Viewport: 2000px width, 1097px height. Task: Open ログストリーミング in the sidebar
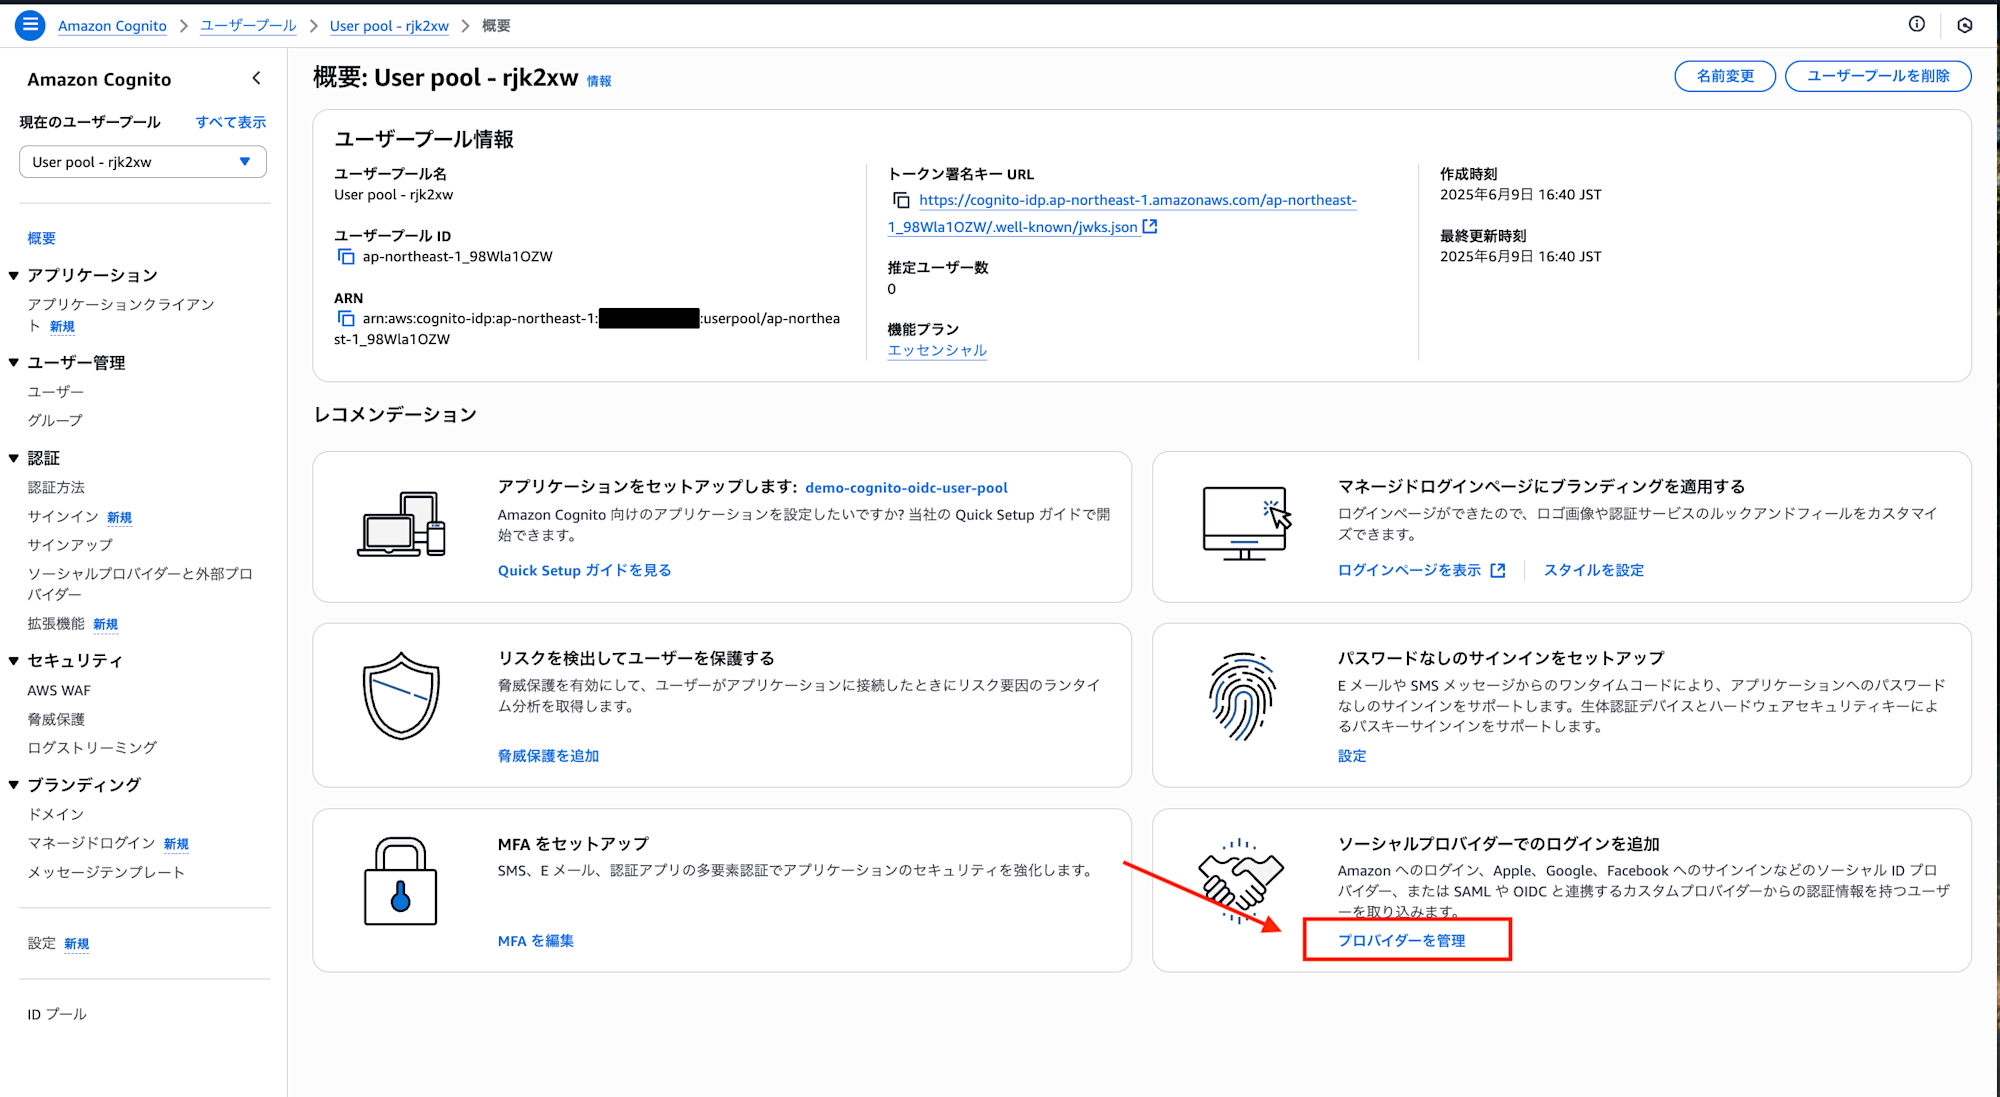pos(92,748)
